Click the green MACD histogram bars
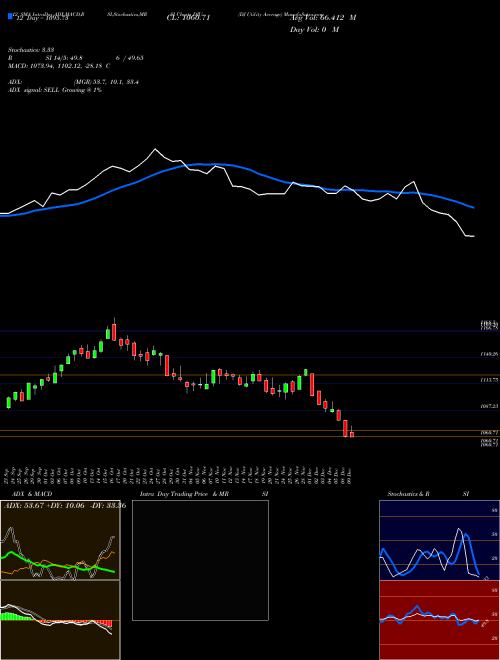The height and width of the screenshot is (660, 500). click(x=17, y=616)
